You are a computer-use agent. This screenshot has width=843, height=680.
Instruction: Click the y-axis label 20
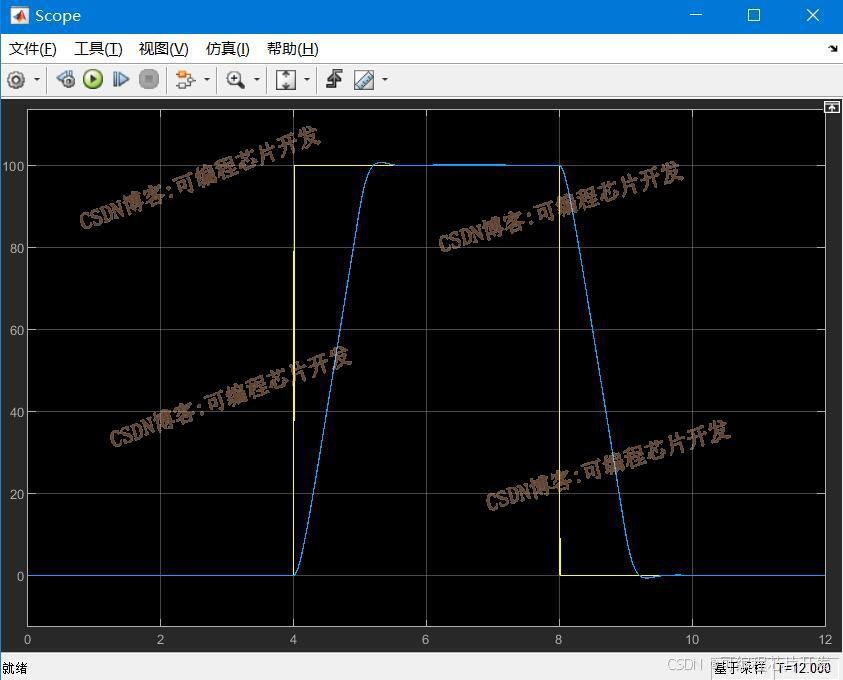click(x=17, y=494)
